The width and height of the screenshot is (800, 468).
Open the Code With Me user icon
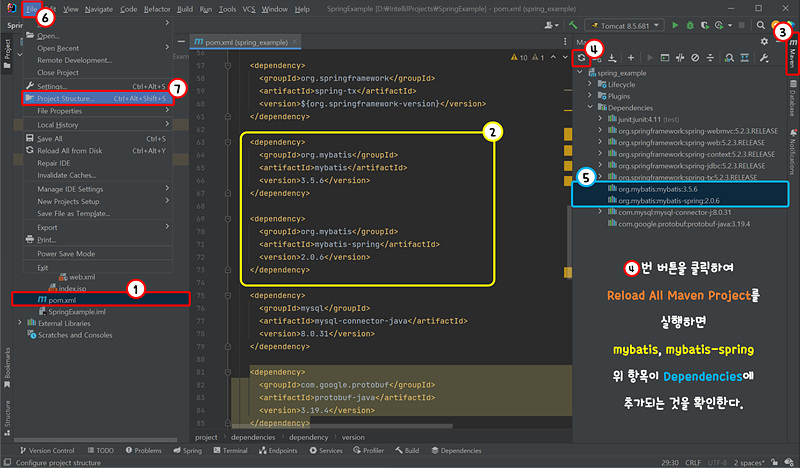tap(551, 25)
